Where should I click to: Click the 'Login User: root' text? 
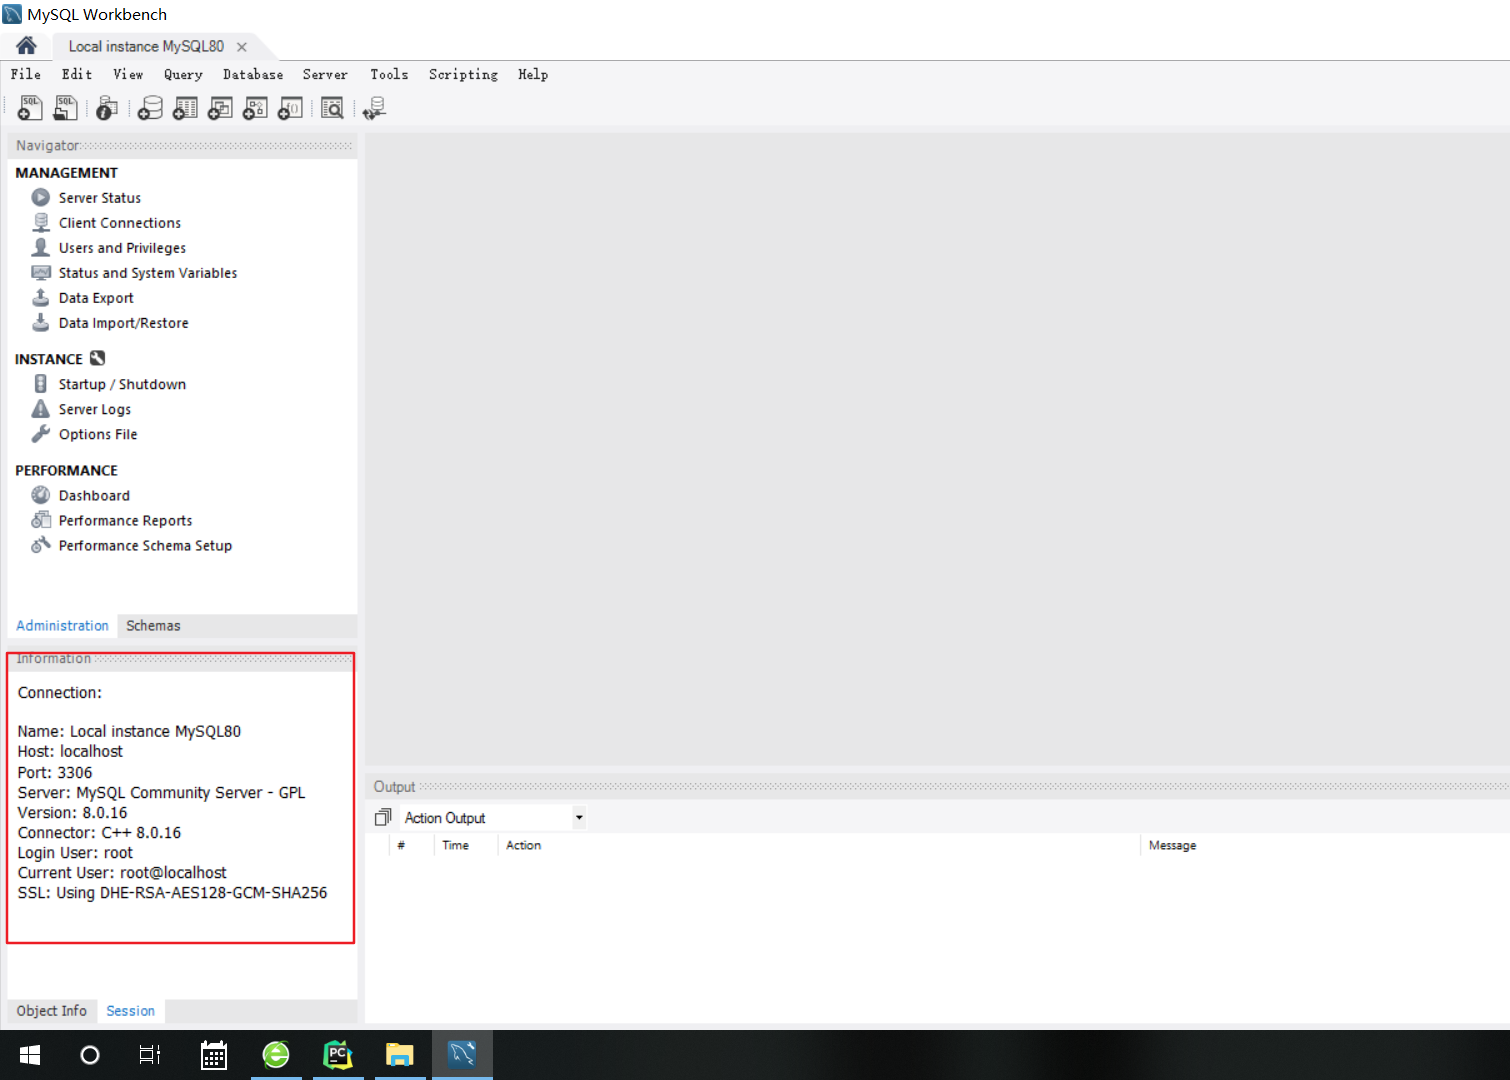75,853
